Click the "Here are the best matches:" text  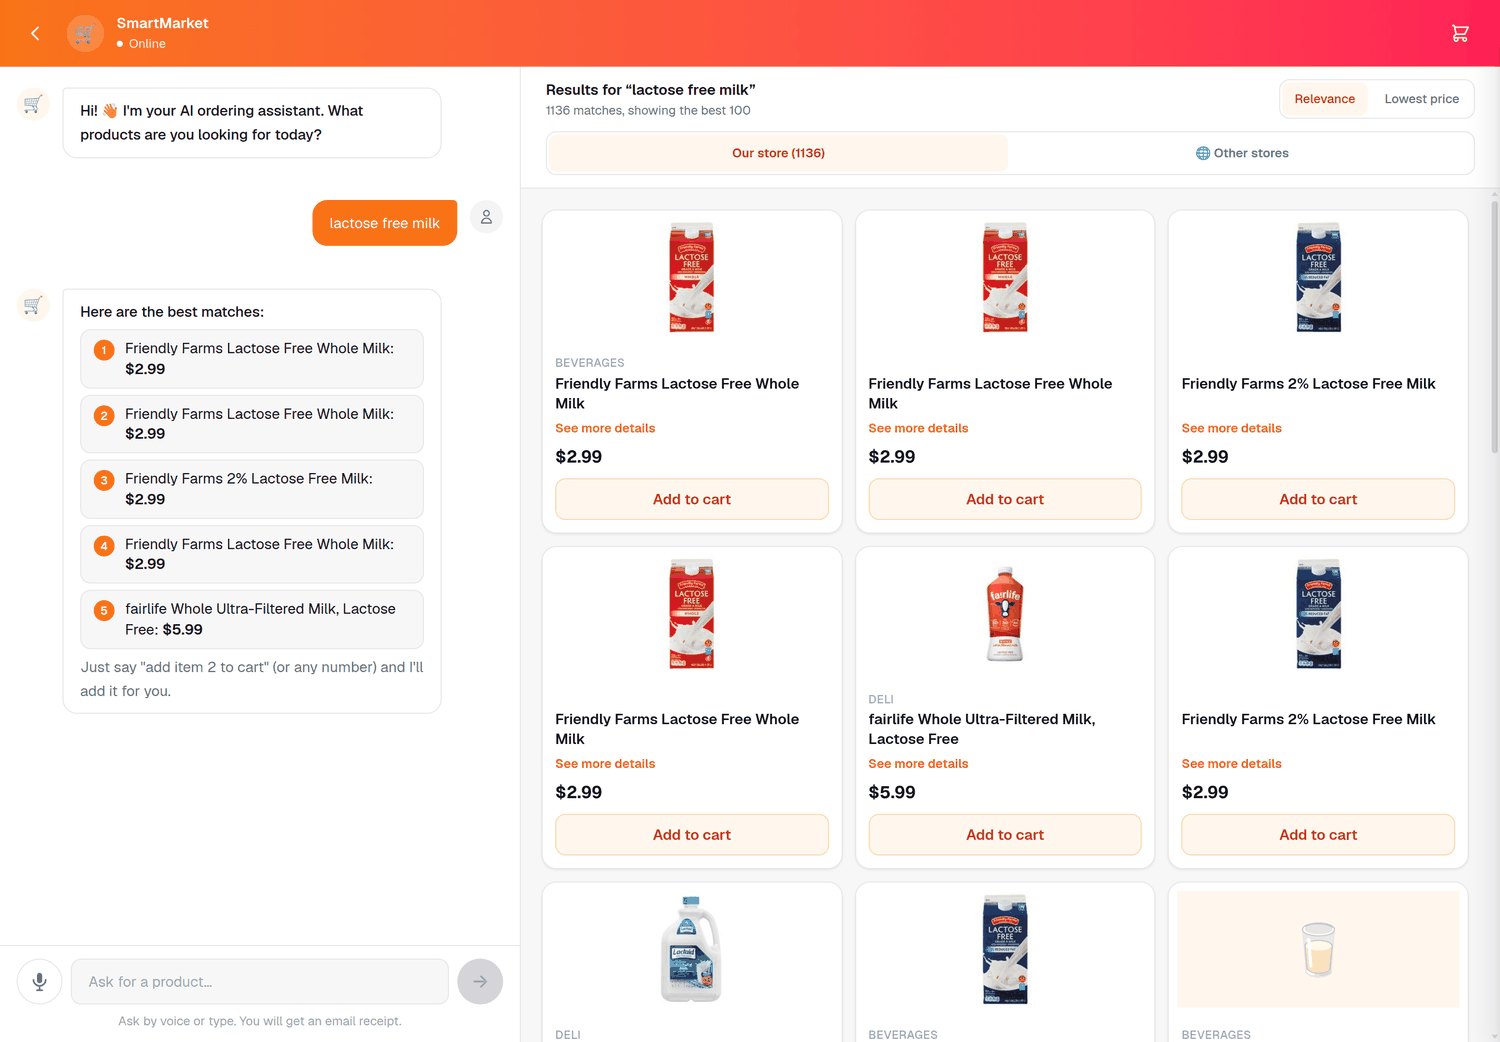click(172, 312)
